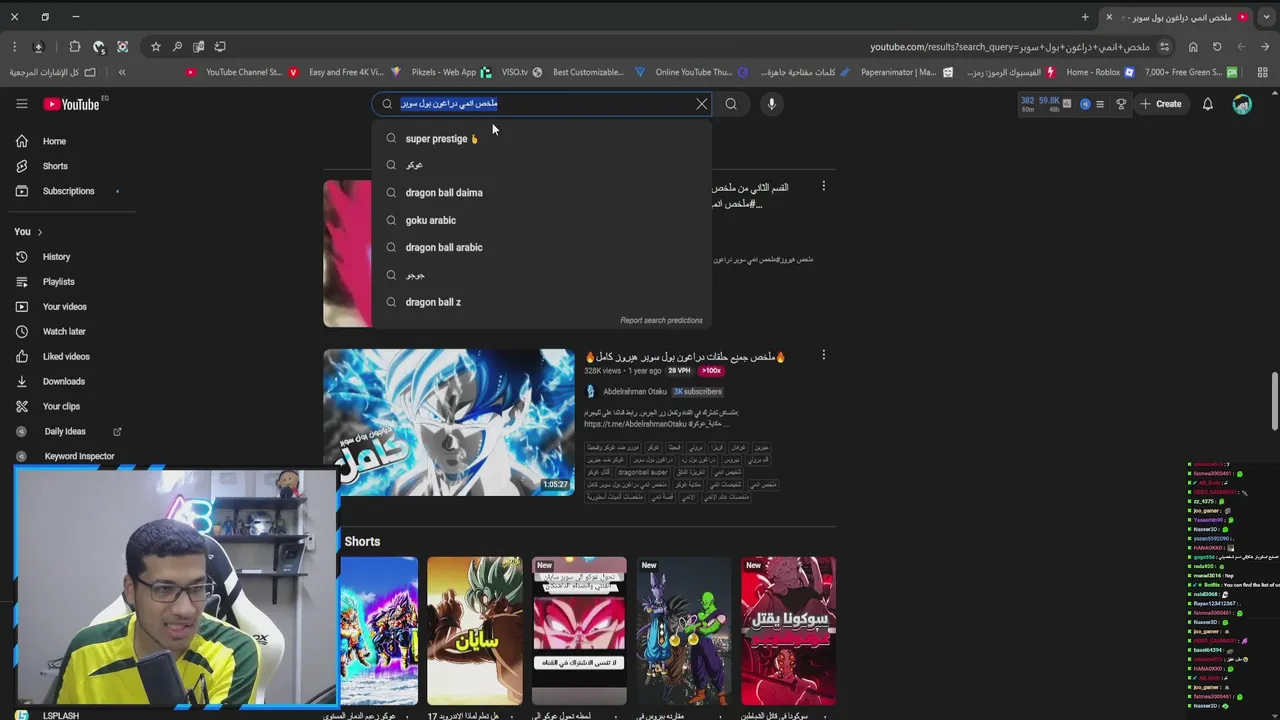
Task: Click the trophy icon in YouTube header
Action: (1121, 104)
